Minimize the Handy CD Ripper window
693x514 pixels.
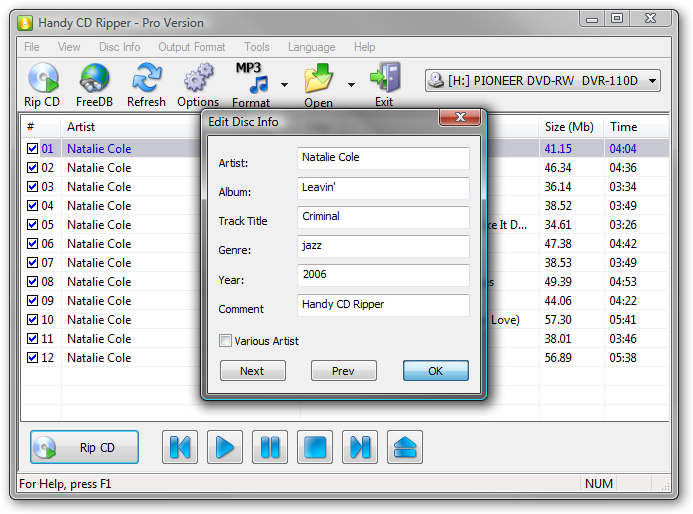click(x=592, y=18)
